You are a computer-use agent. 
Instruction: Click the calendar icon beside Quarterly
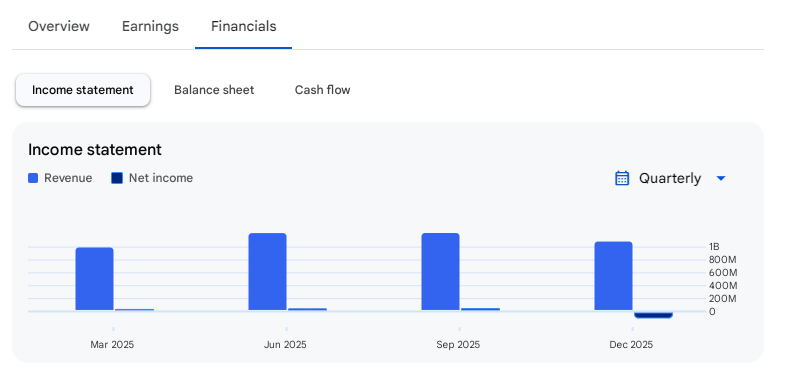[622, 178]
